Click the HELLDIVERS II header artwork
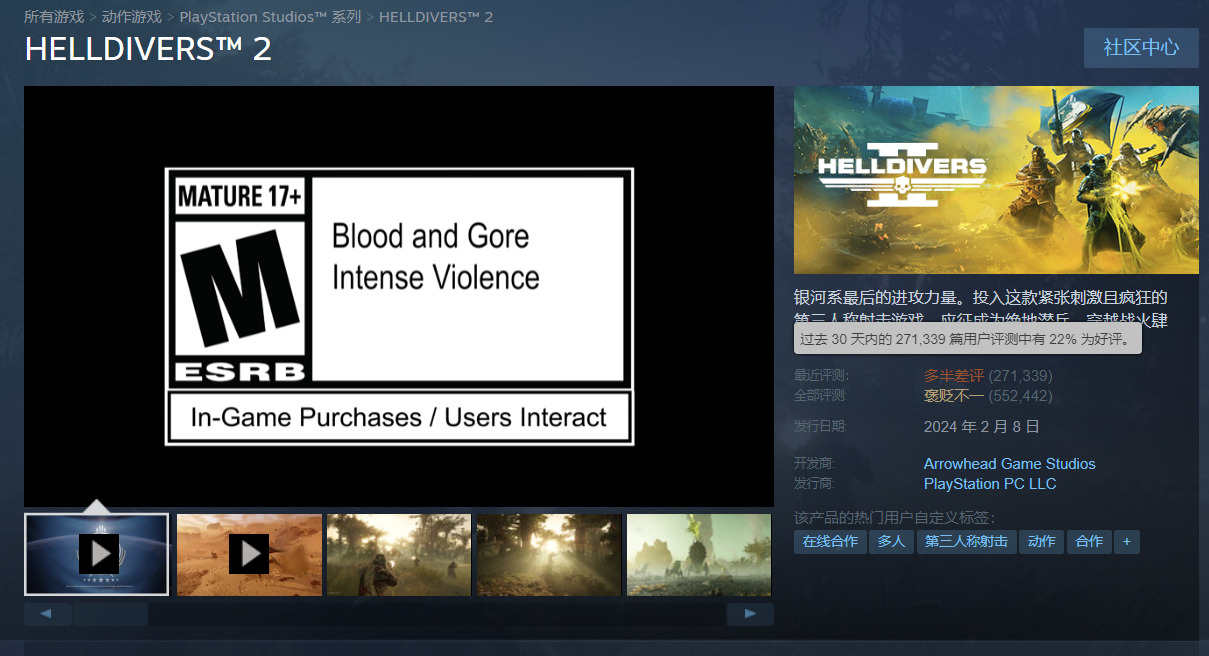 [996, 180]
